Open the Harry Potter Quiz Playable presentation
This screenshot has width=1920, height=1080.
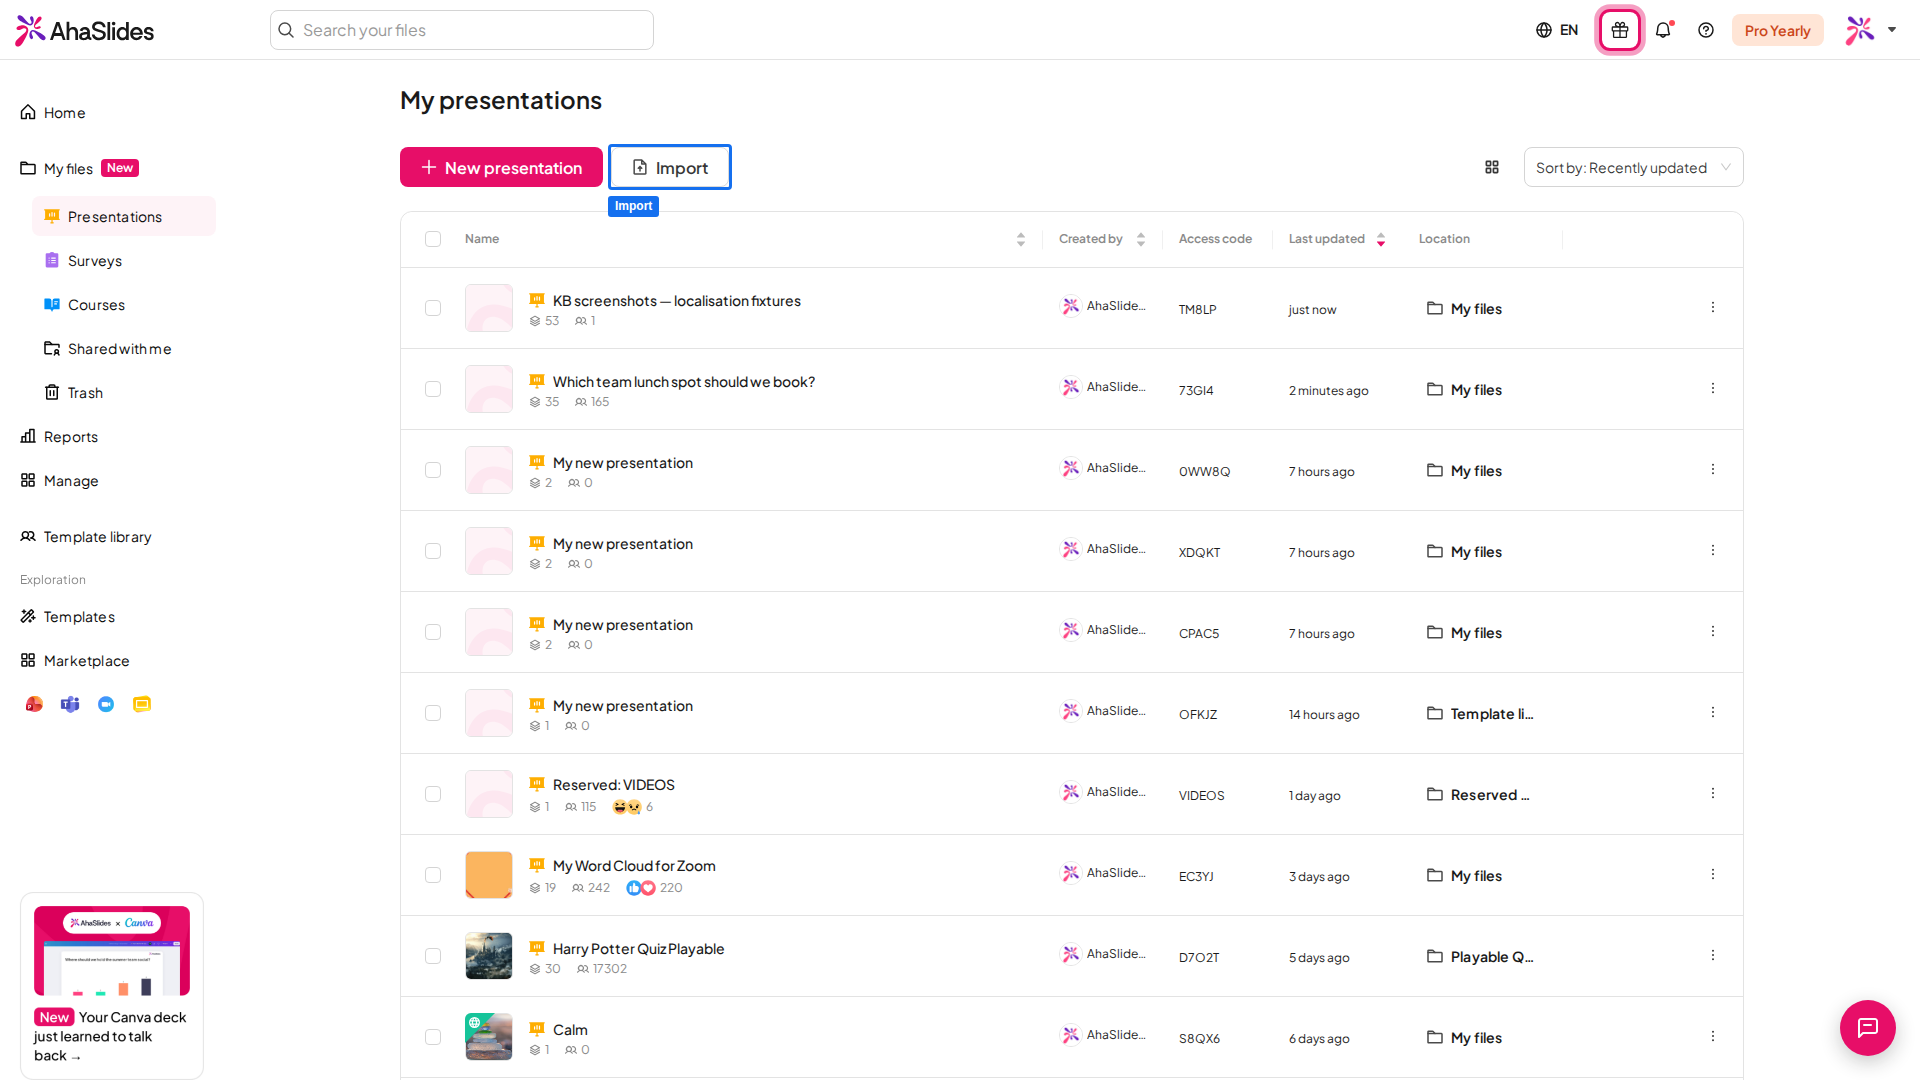pos(638,949)
